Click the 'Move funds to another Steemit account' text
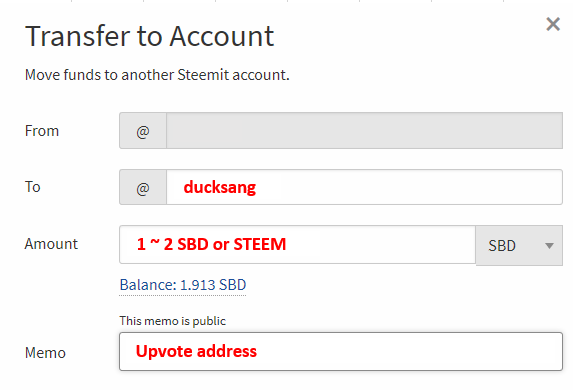The width and height of the screenshot is (573, 390). click(x=157, y=75)
